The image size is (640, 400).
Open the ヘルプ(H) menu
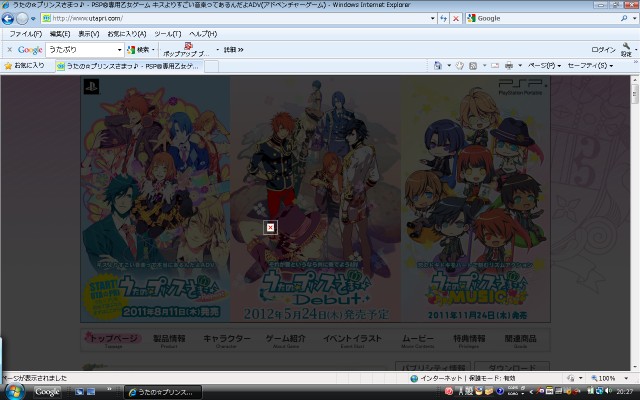click(203, 34)
